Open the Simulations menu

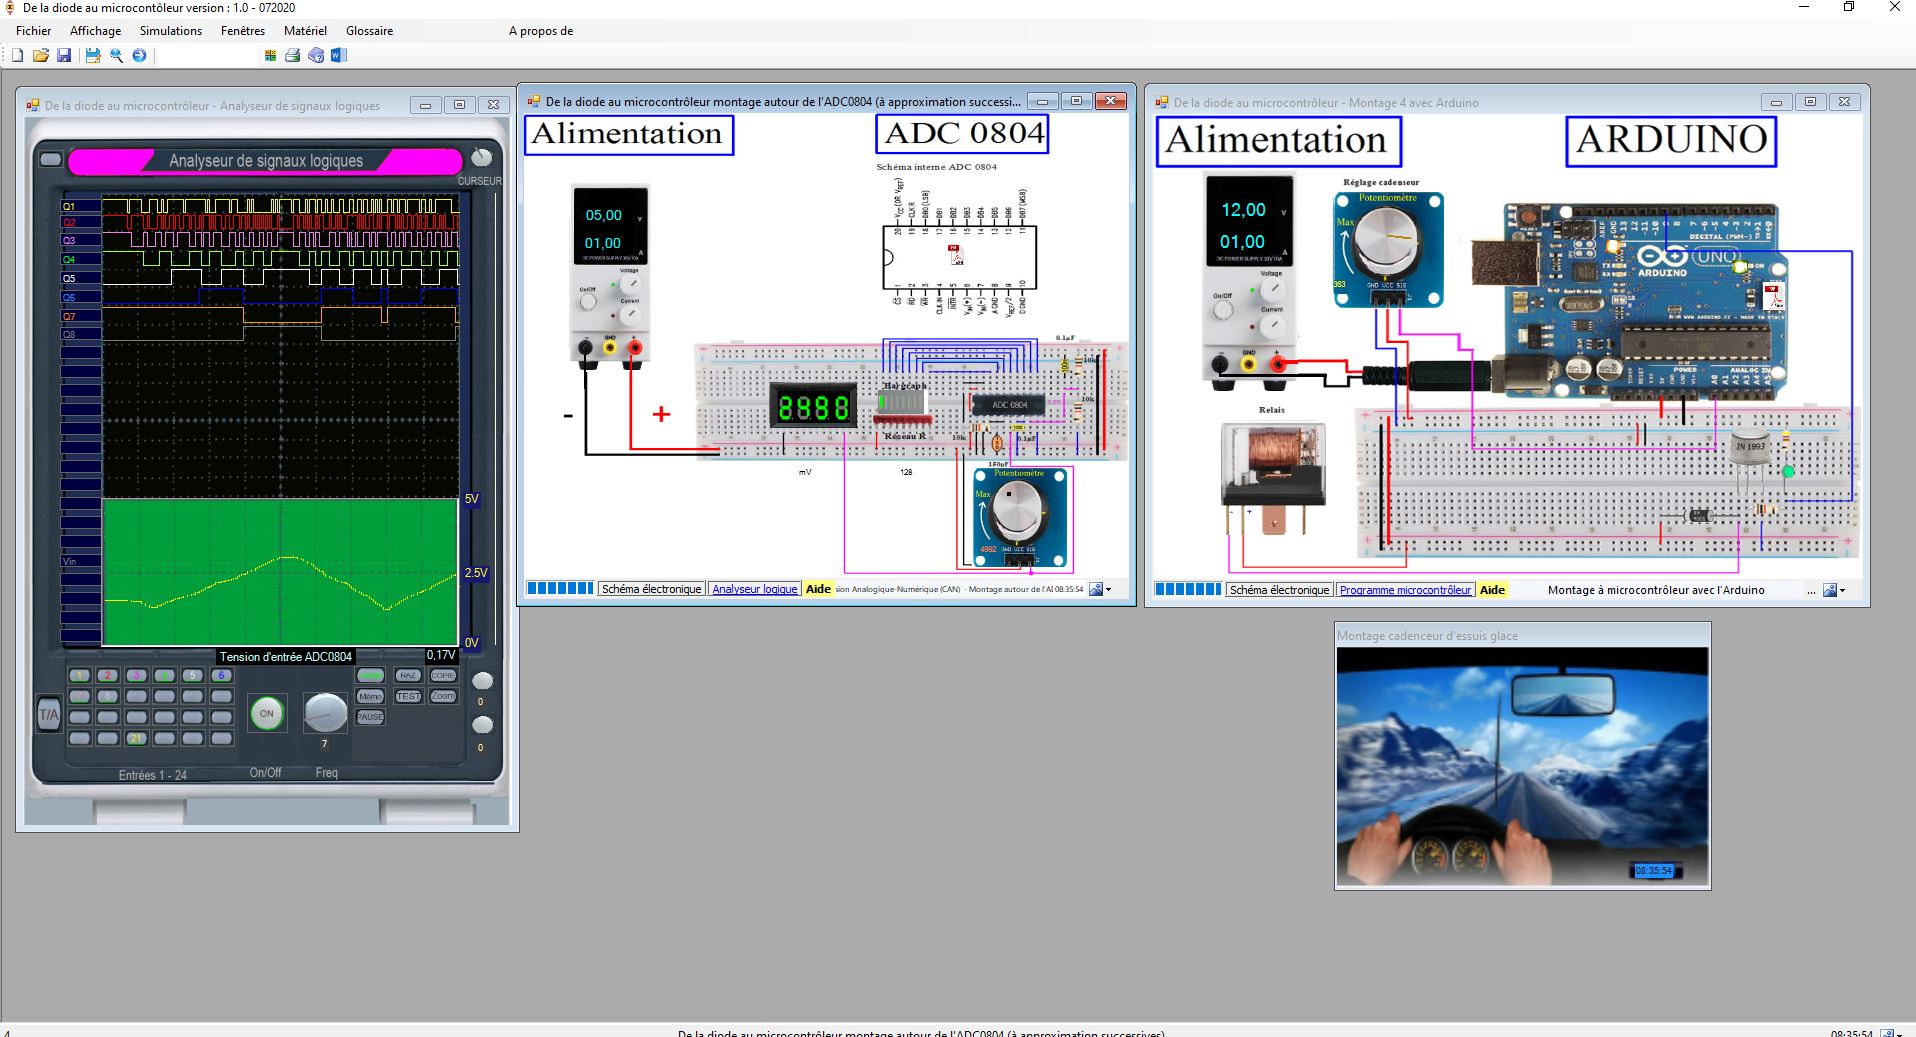pyautogui.click(x=170, y=31)
